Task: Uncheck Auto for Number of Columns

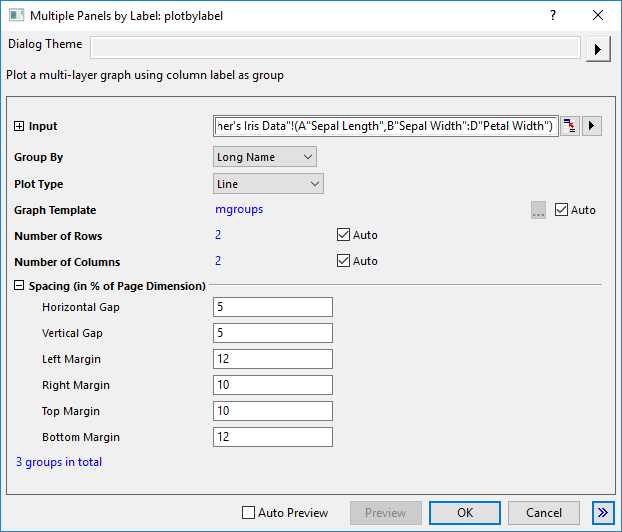Action: [x=344, y=261]
